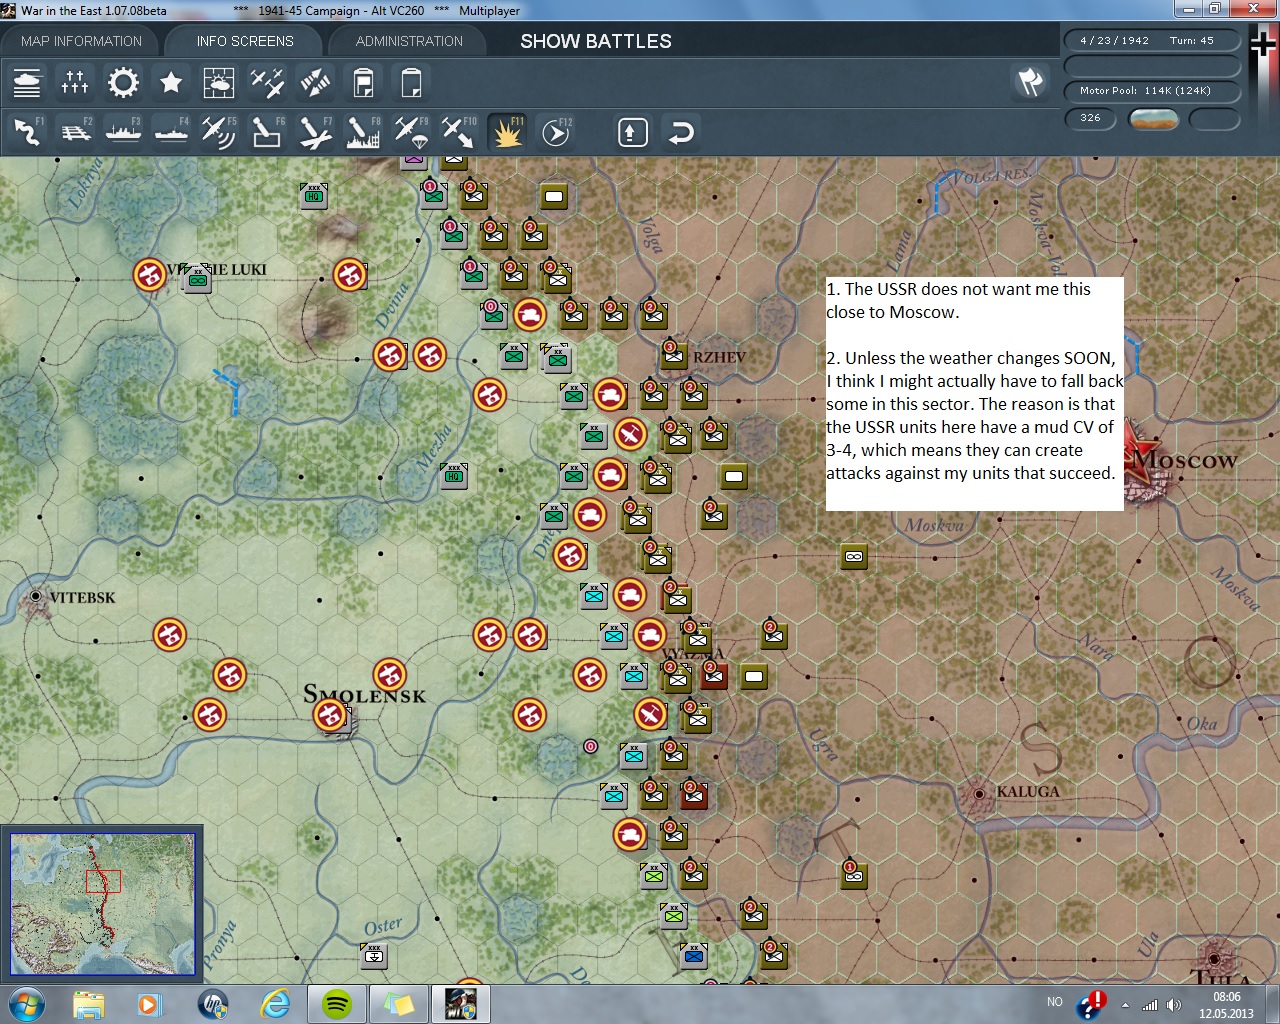
Task: Click F12 end turn arrow icon
Action: tap(555, 132)
